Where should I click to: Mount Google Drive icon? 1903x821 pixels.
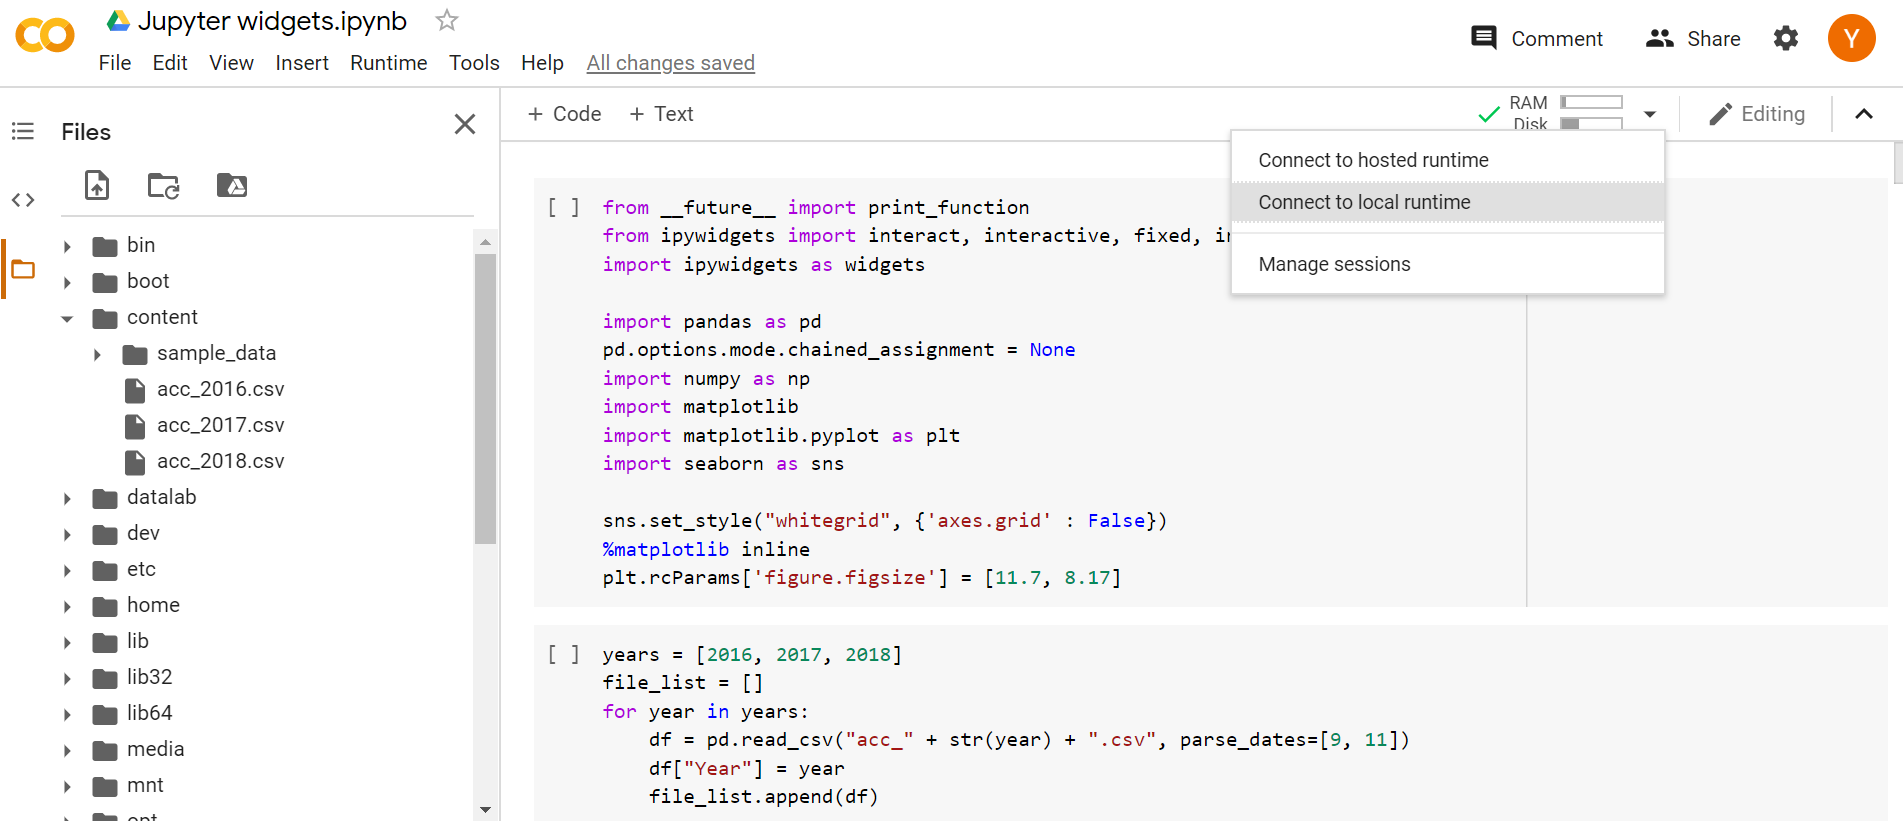pos(232,186)
